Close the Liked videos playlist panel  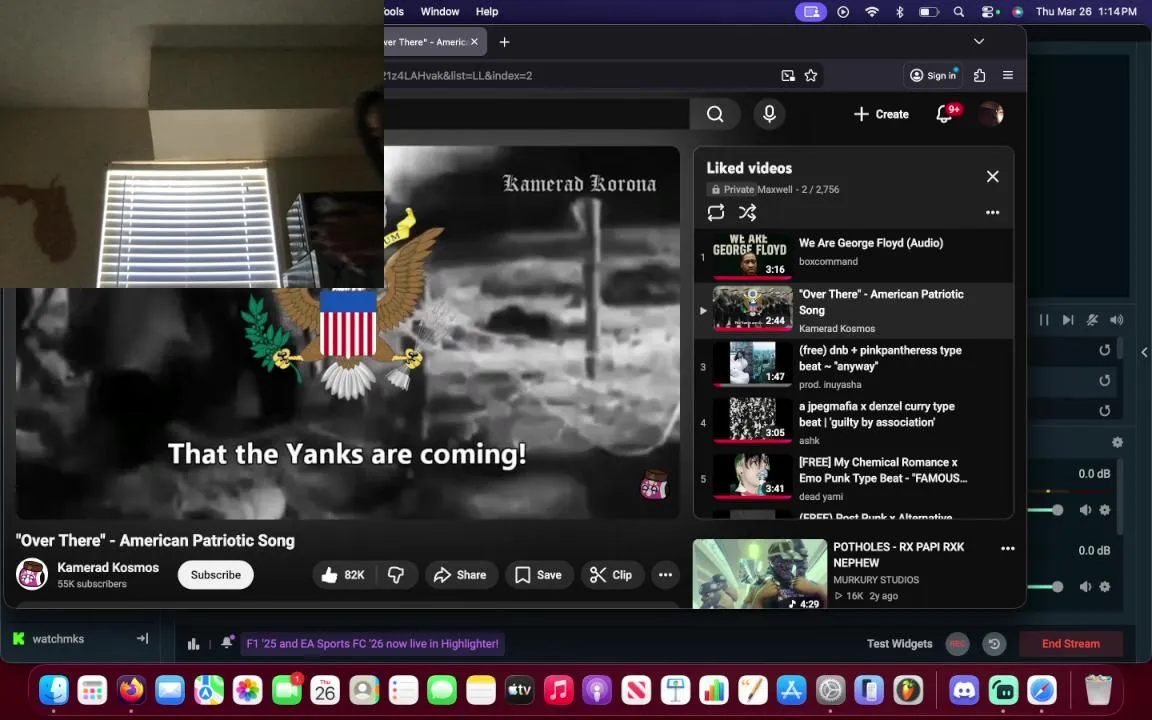click(993, 176)
